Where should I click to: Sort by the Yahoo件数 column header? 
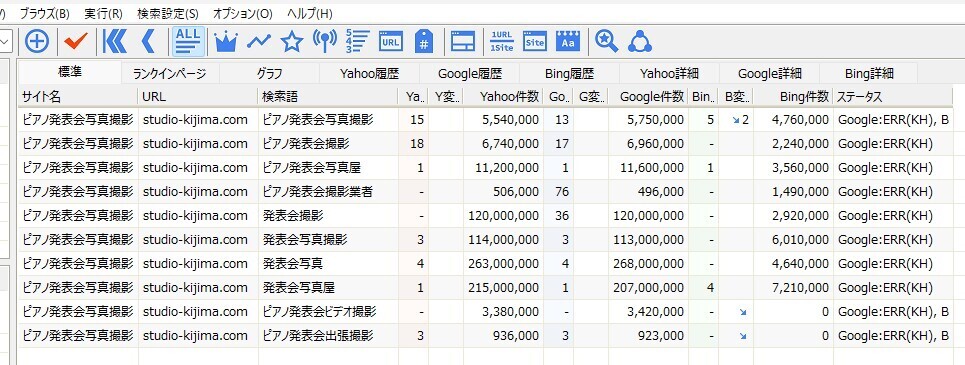[x=503, y=97]
